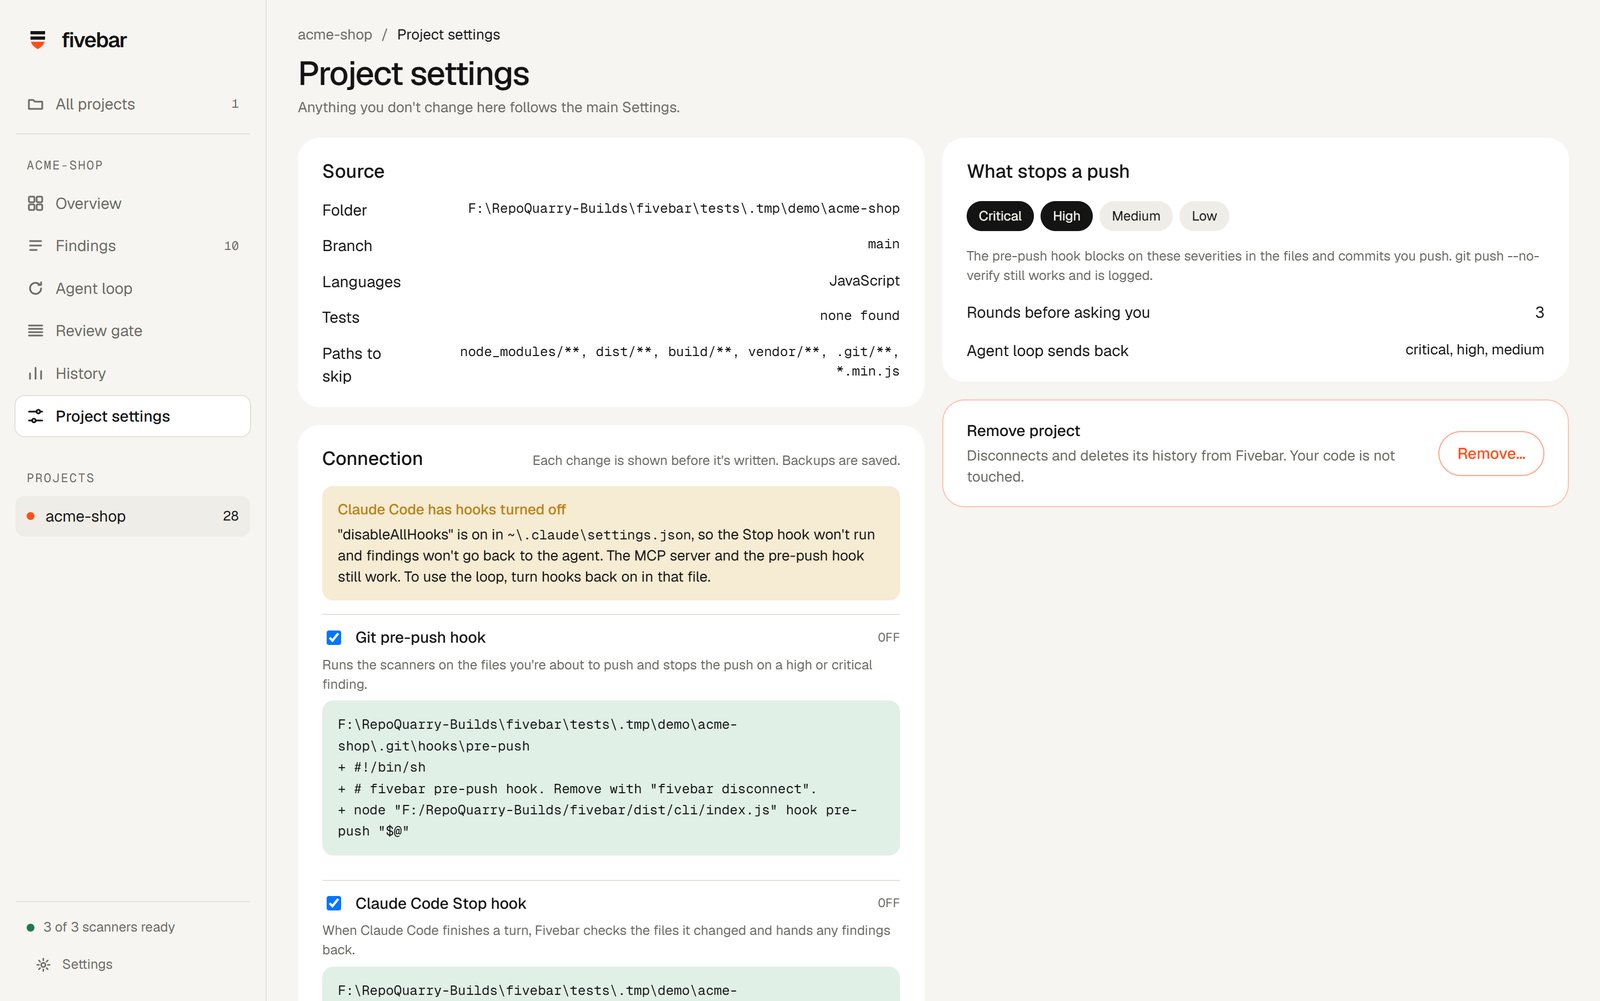Click the Paths to skip value

(x=680, y=362)
